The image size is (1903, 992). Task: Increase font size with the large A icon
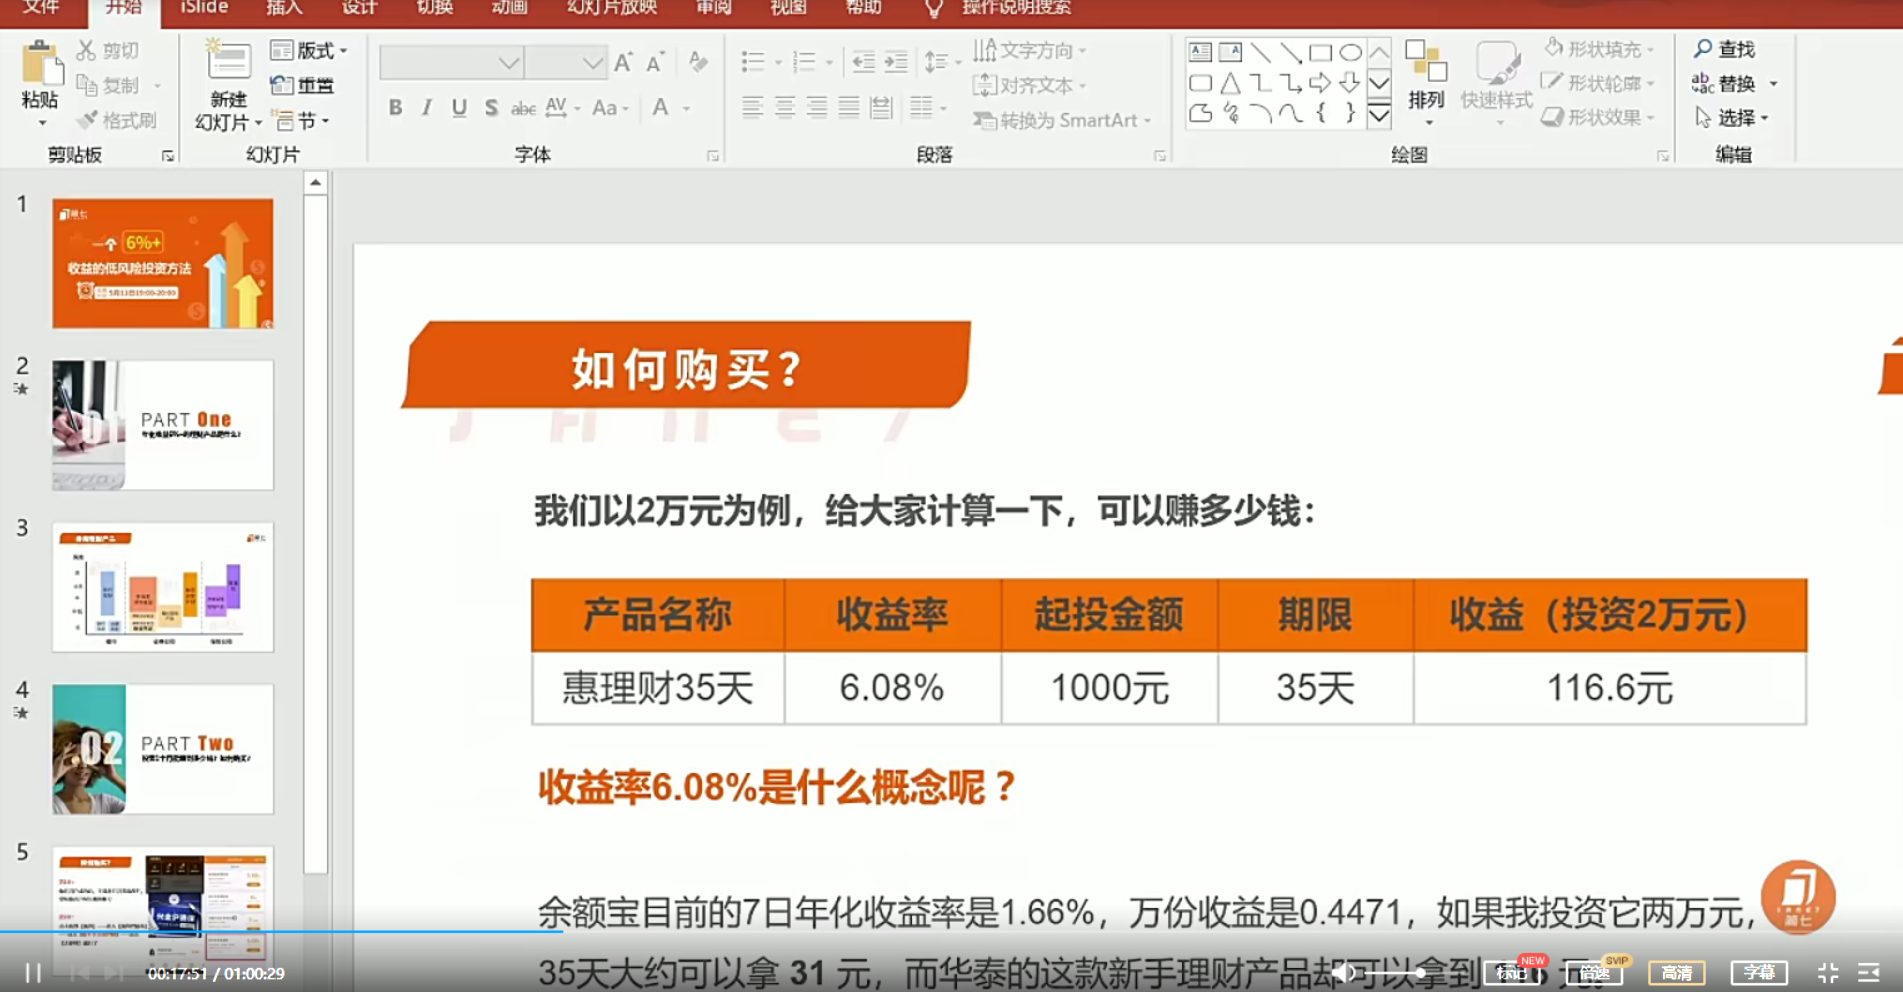[623, 63]
